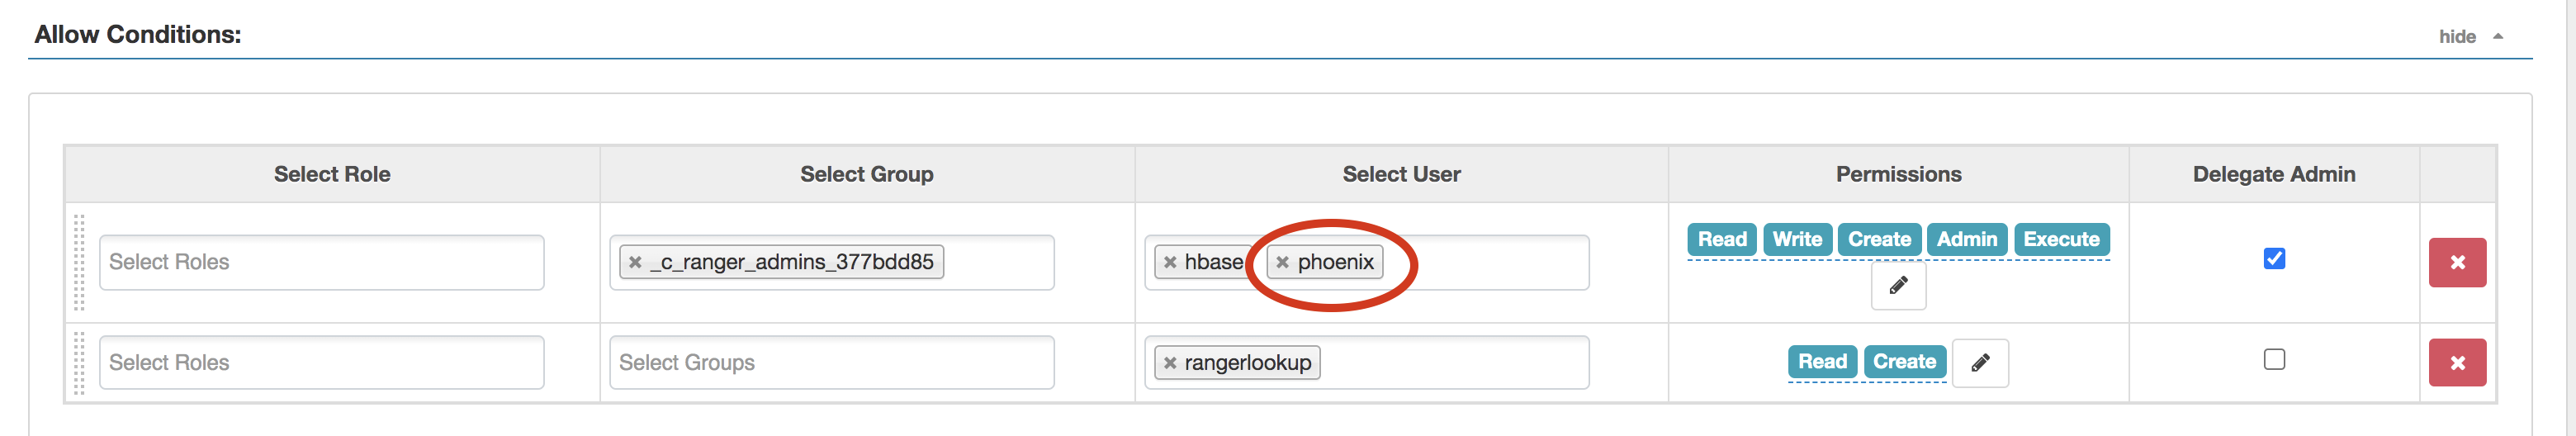
Task: Open Select Roles dropdown in first row
Action: [x=321, y=262]
